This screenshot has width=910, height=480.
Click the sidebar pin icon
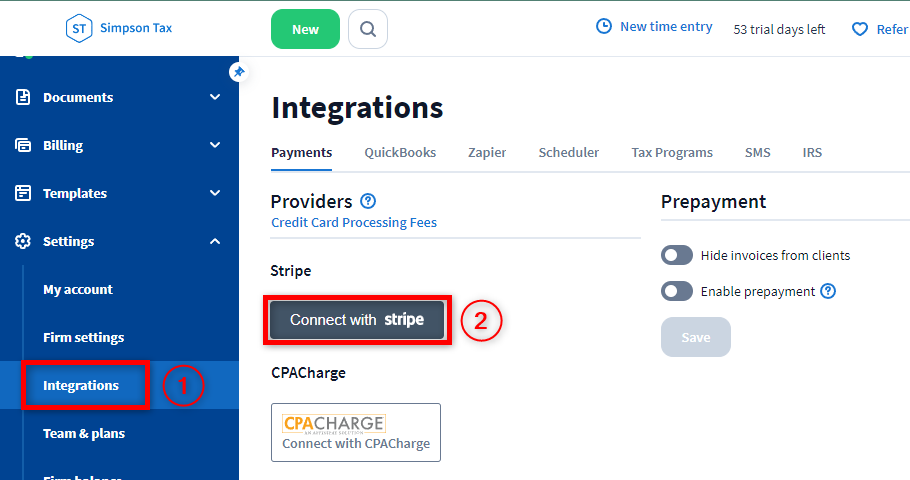click(x=238, y=71)
